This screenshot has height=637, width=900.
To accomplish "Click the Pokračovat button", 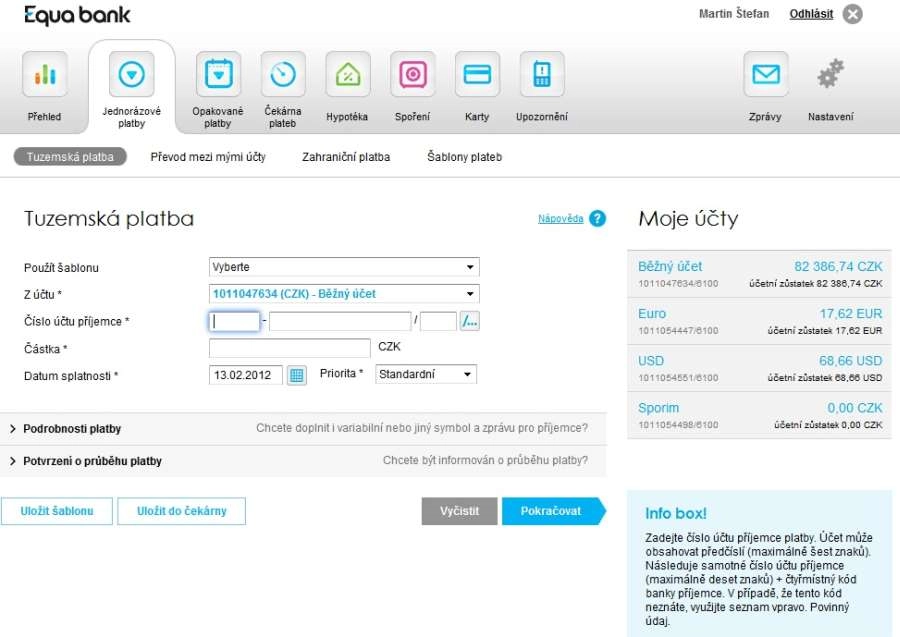I will click(x=551, y=511).
